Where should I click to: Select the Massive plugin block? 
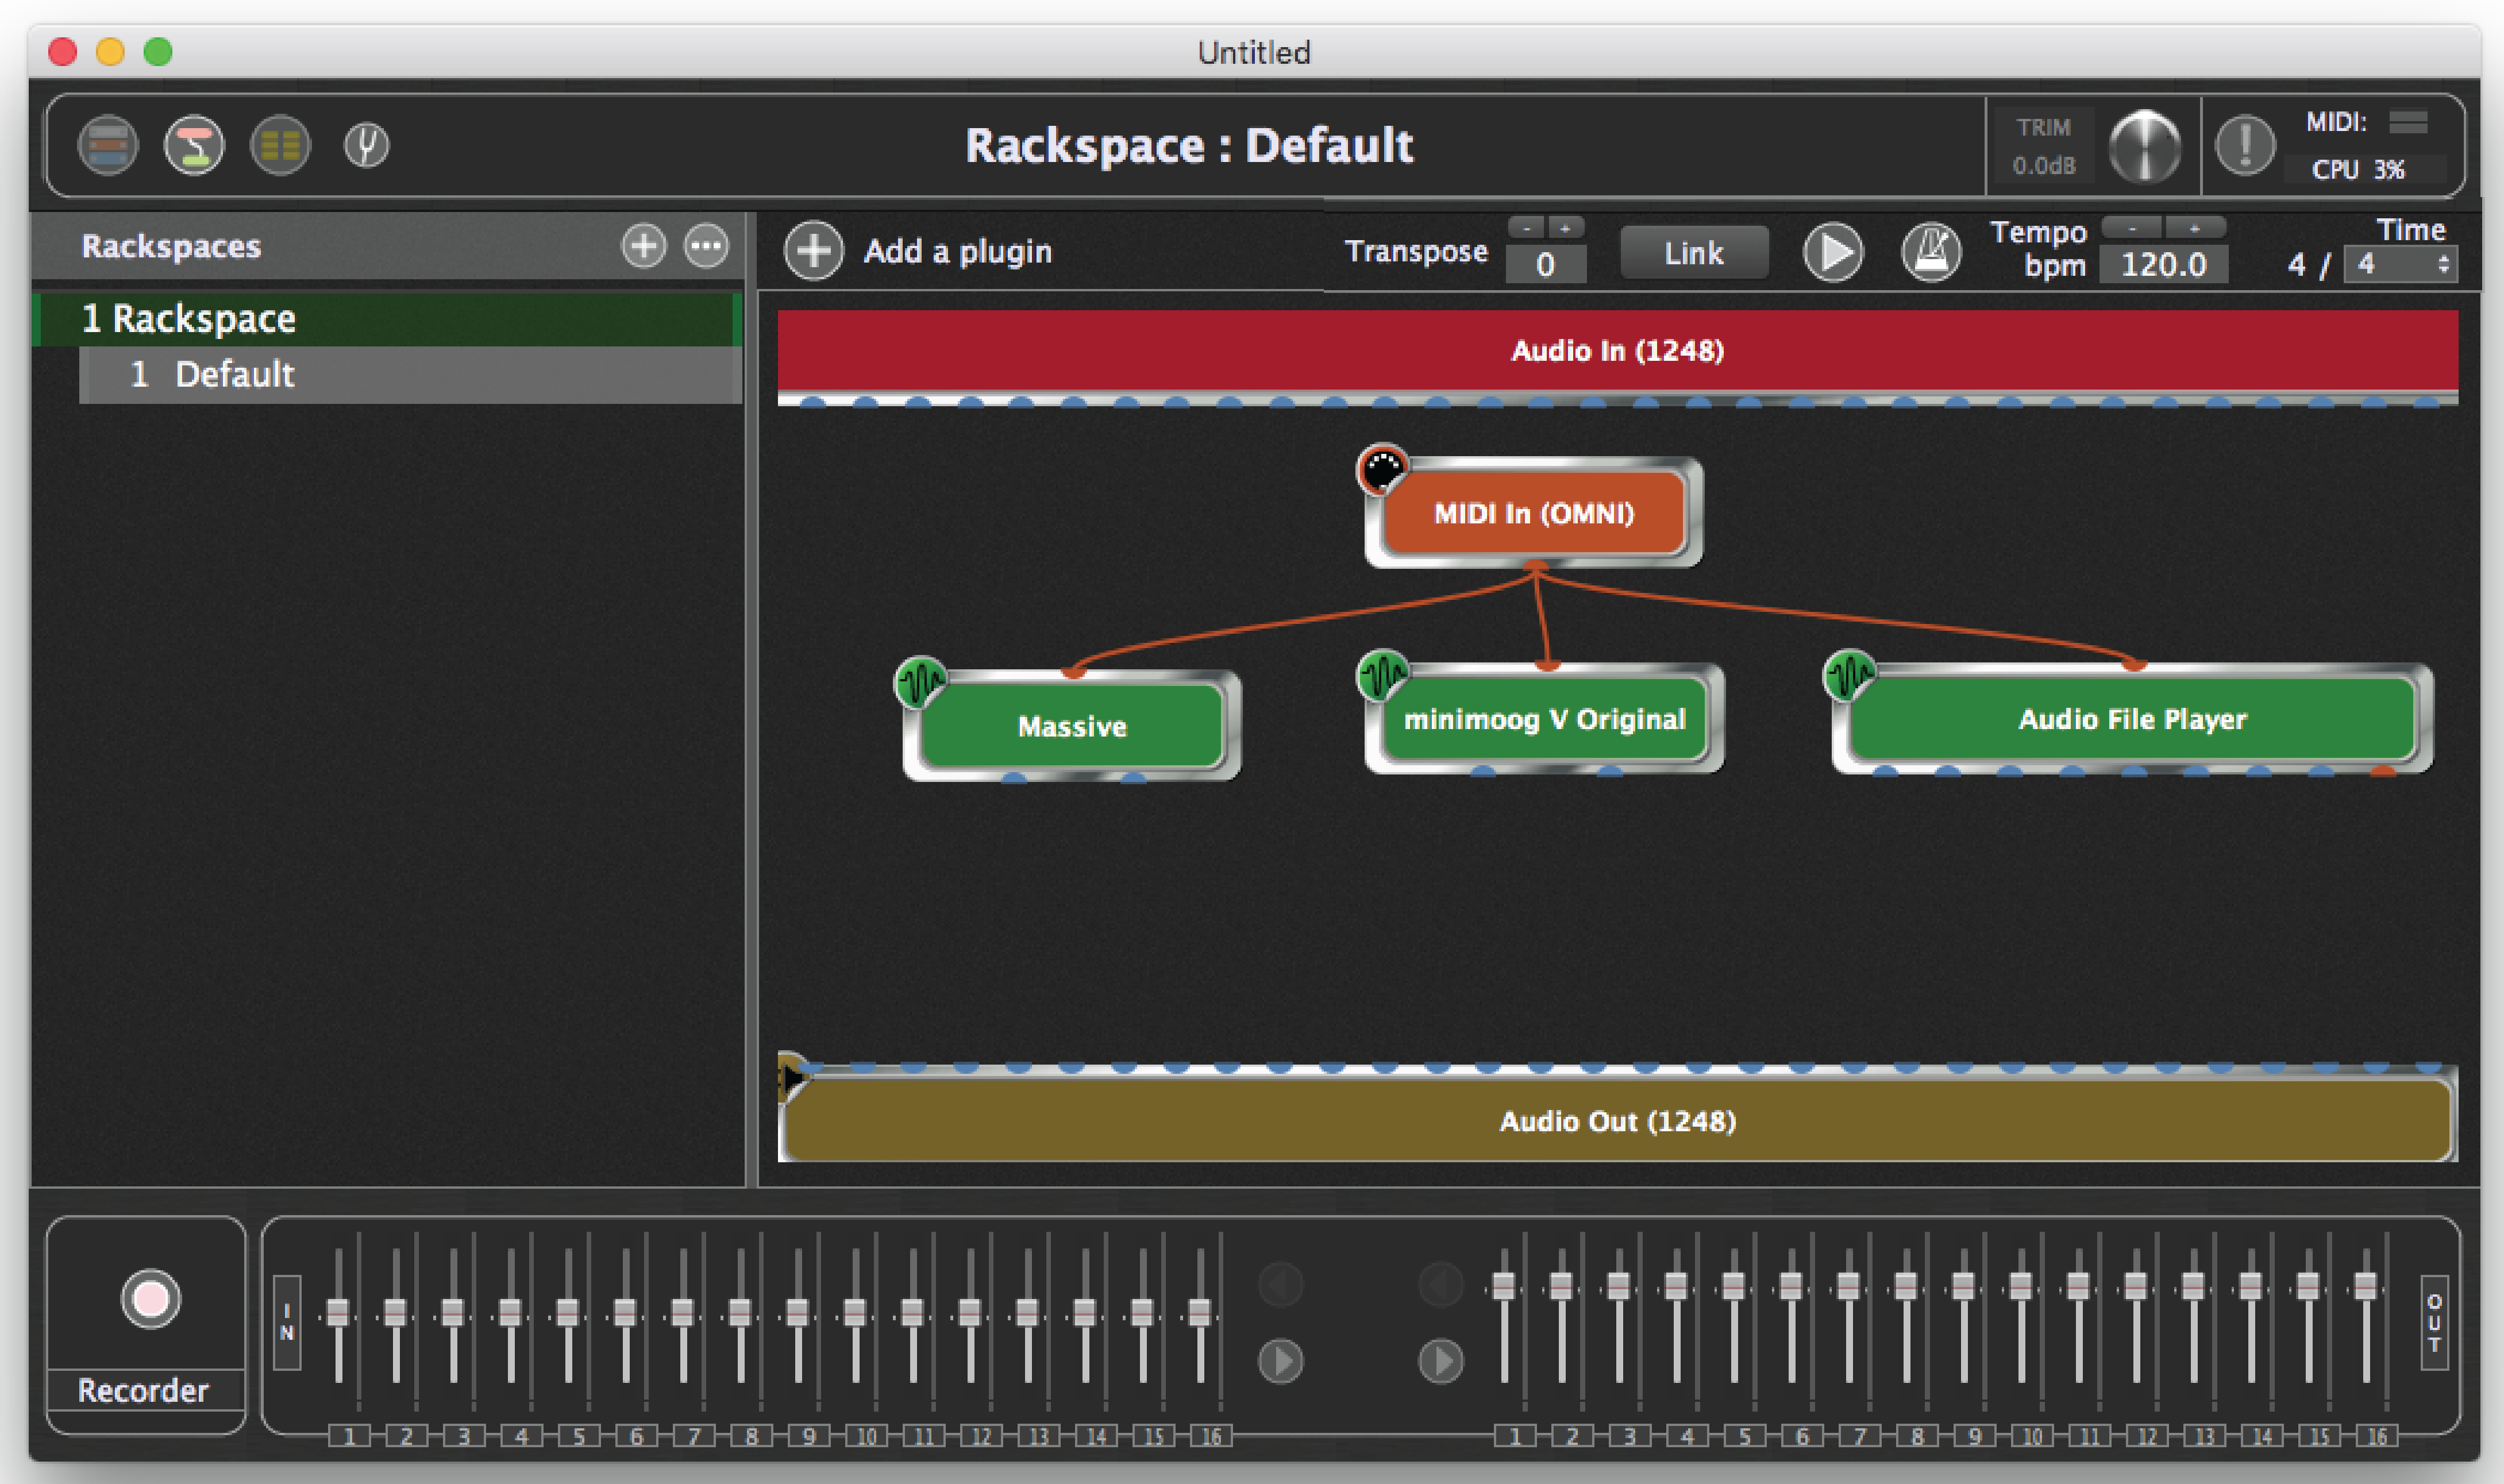coord(1072,726)
